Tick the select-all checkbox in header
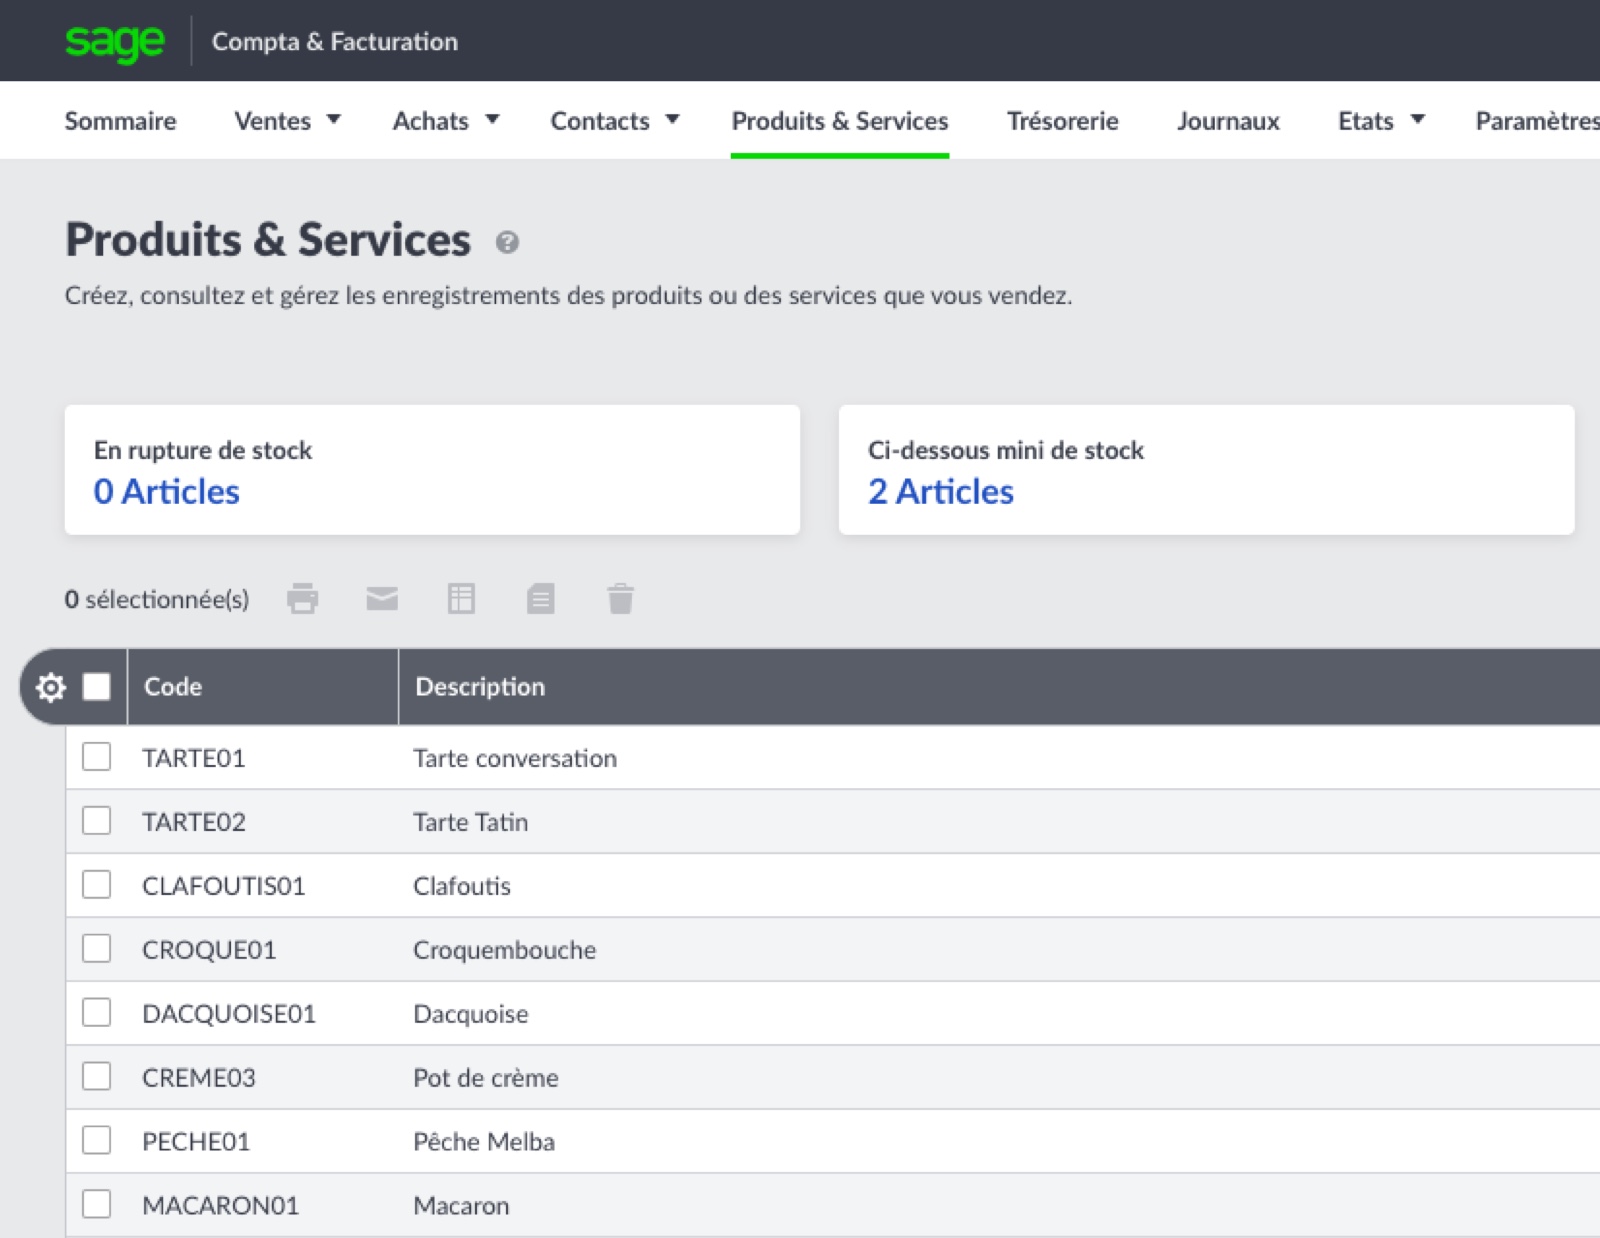 97,687
